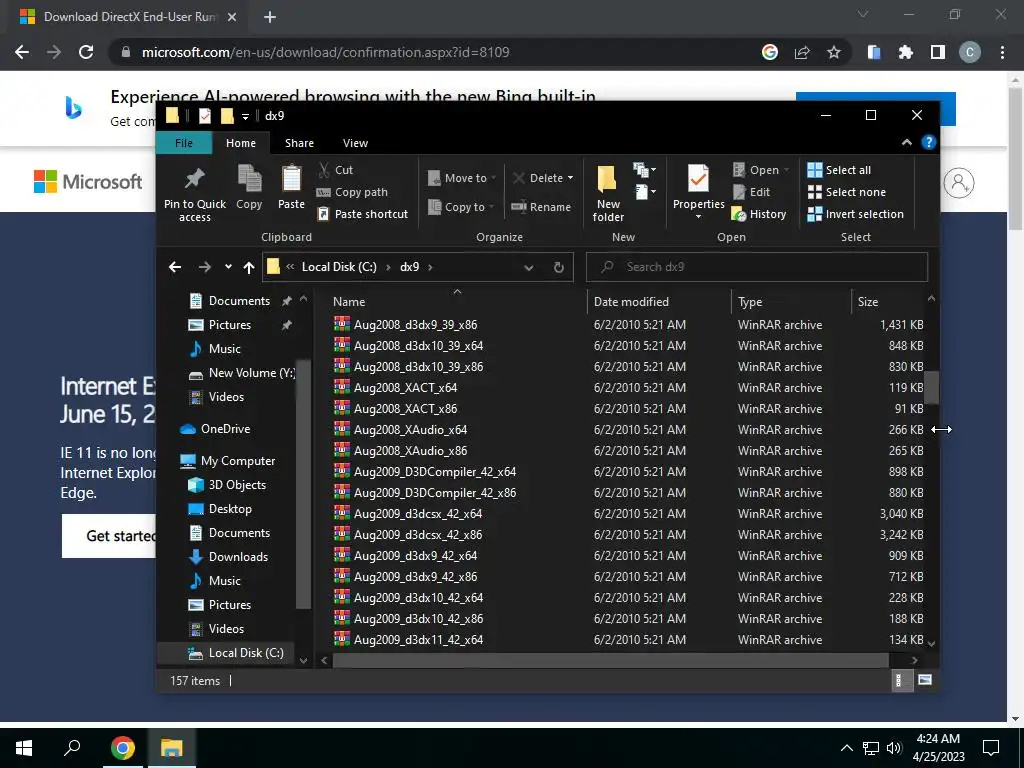Open file History

[x=759, y=214]
